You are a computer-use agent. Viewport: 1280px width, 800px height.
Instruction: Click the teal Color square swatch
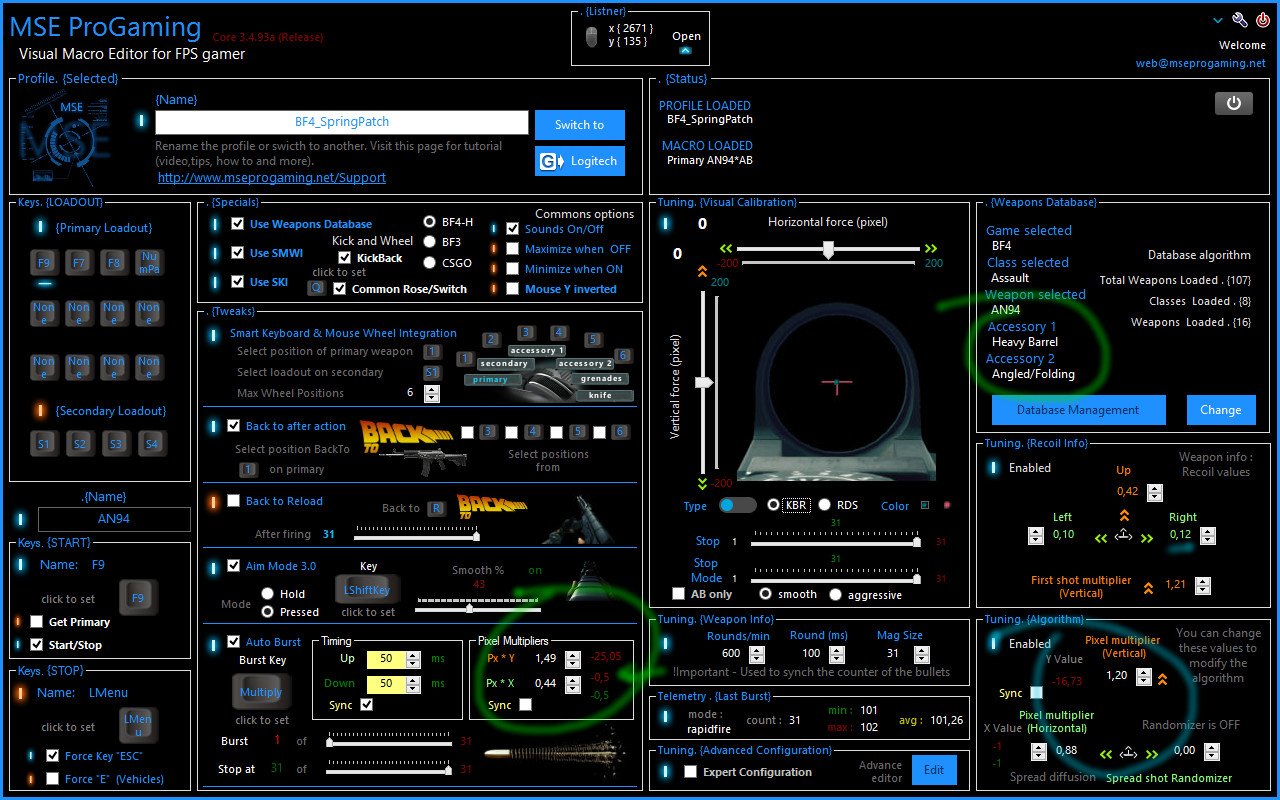click(x=924, y=505)
